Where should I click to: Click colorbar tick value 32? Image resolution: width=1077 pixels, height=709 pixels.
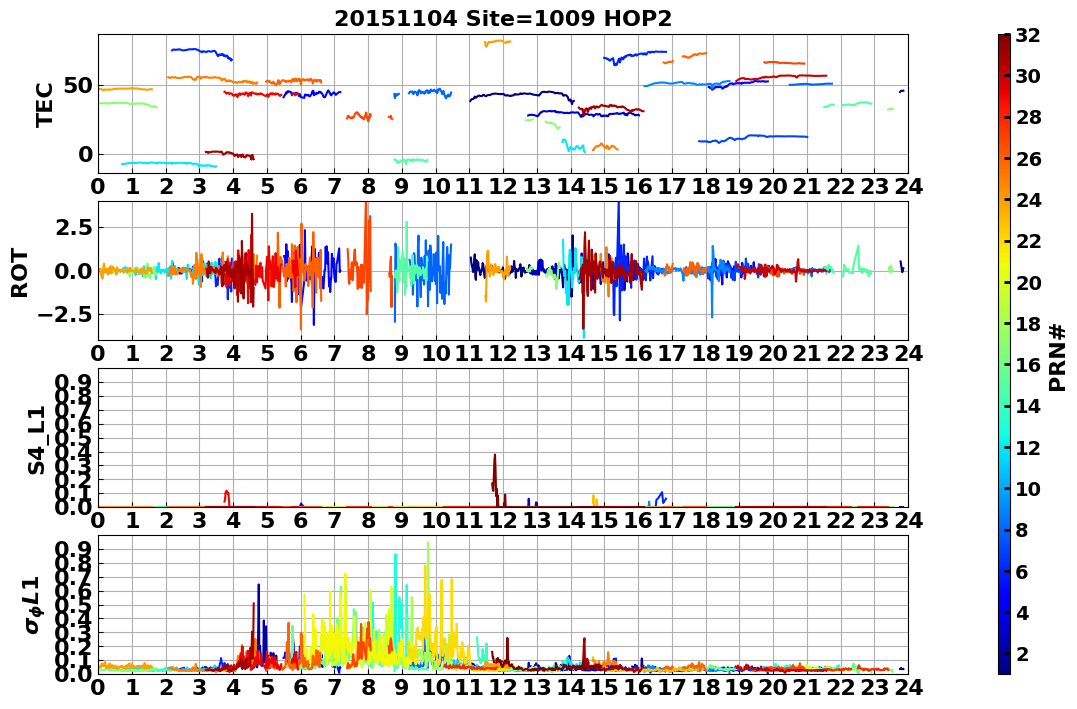click(1028, 35)
